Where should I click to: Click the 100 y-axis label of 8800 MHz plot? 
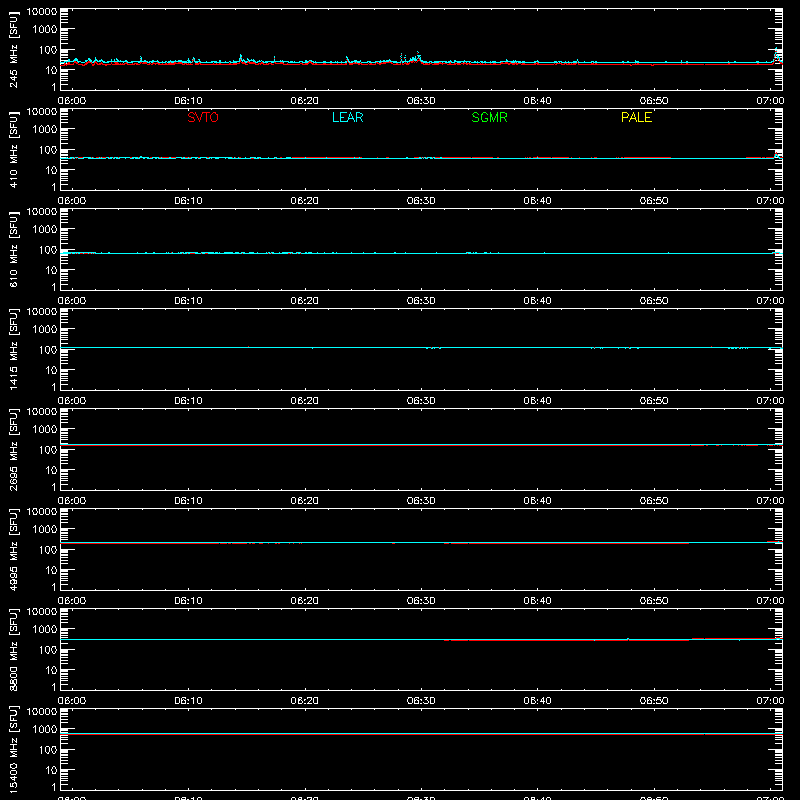pyautogui.click(x=48, y=649)
